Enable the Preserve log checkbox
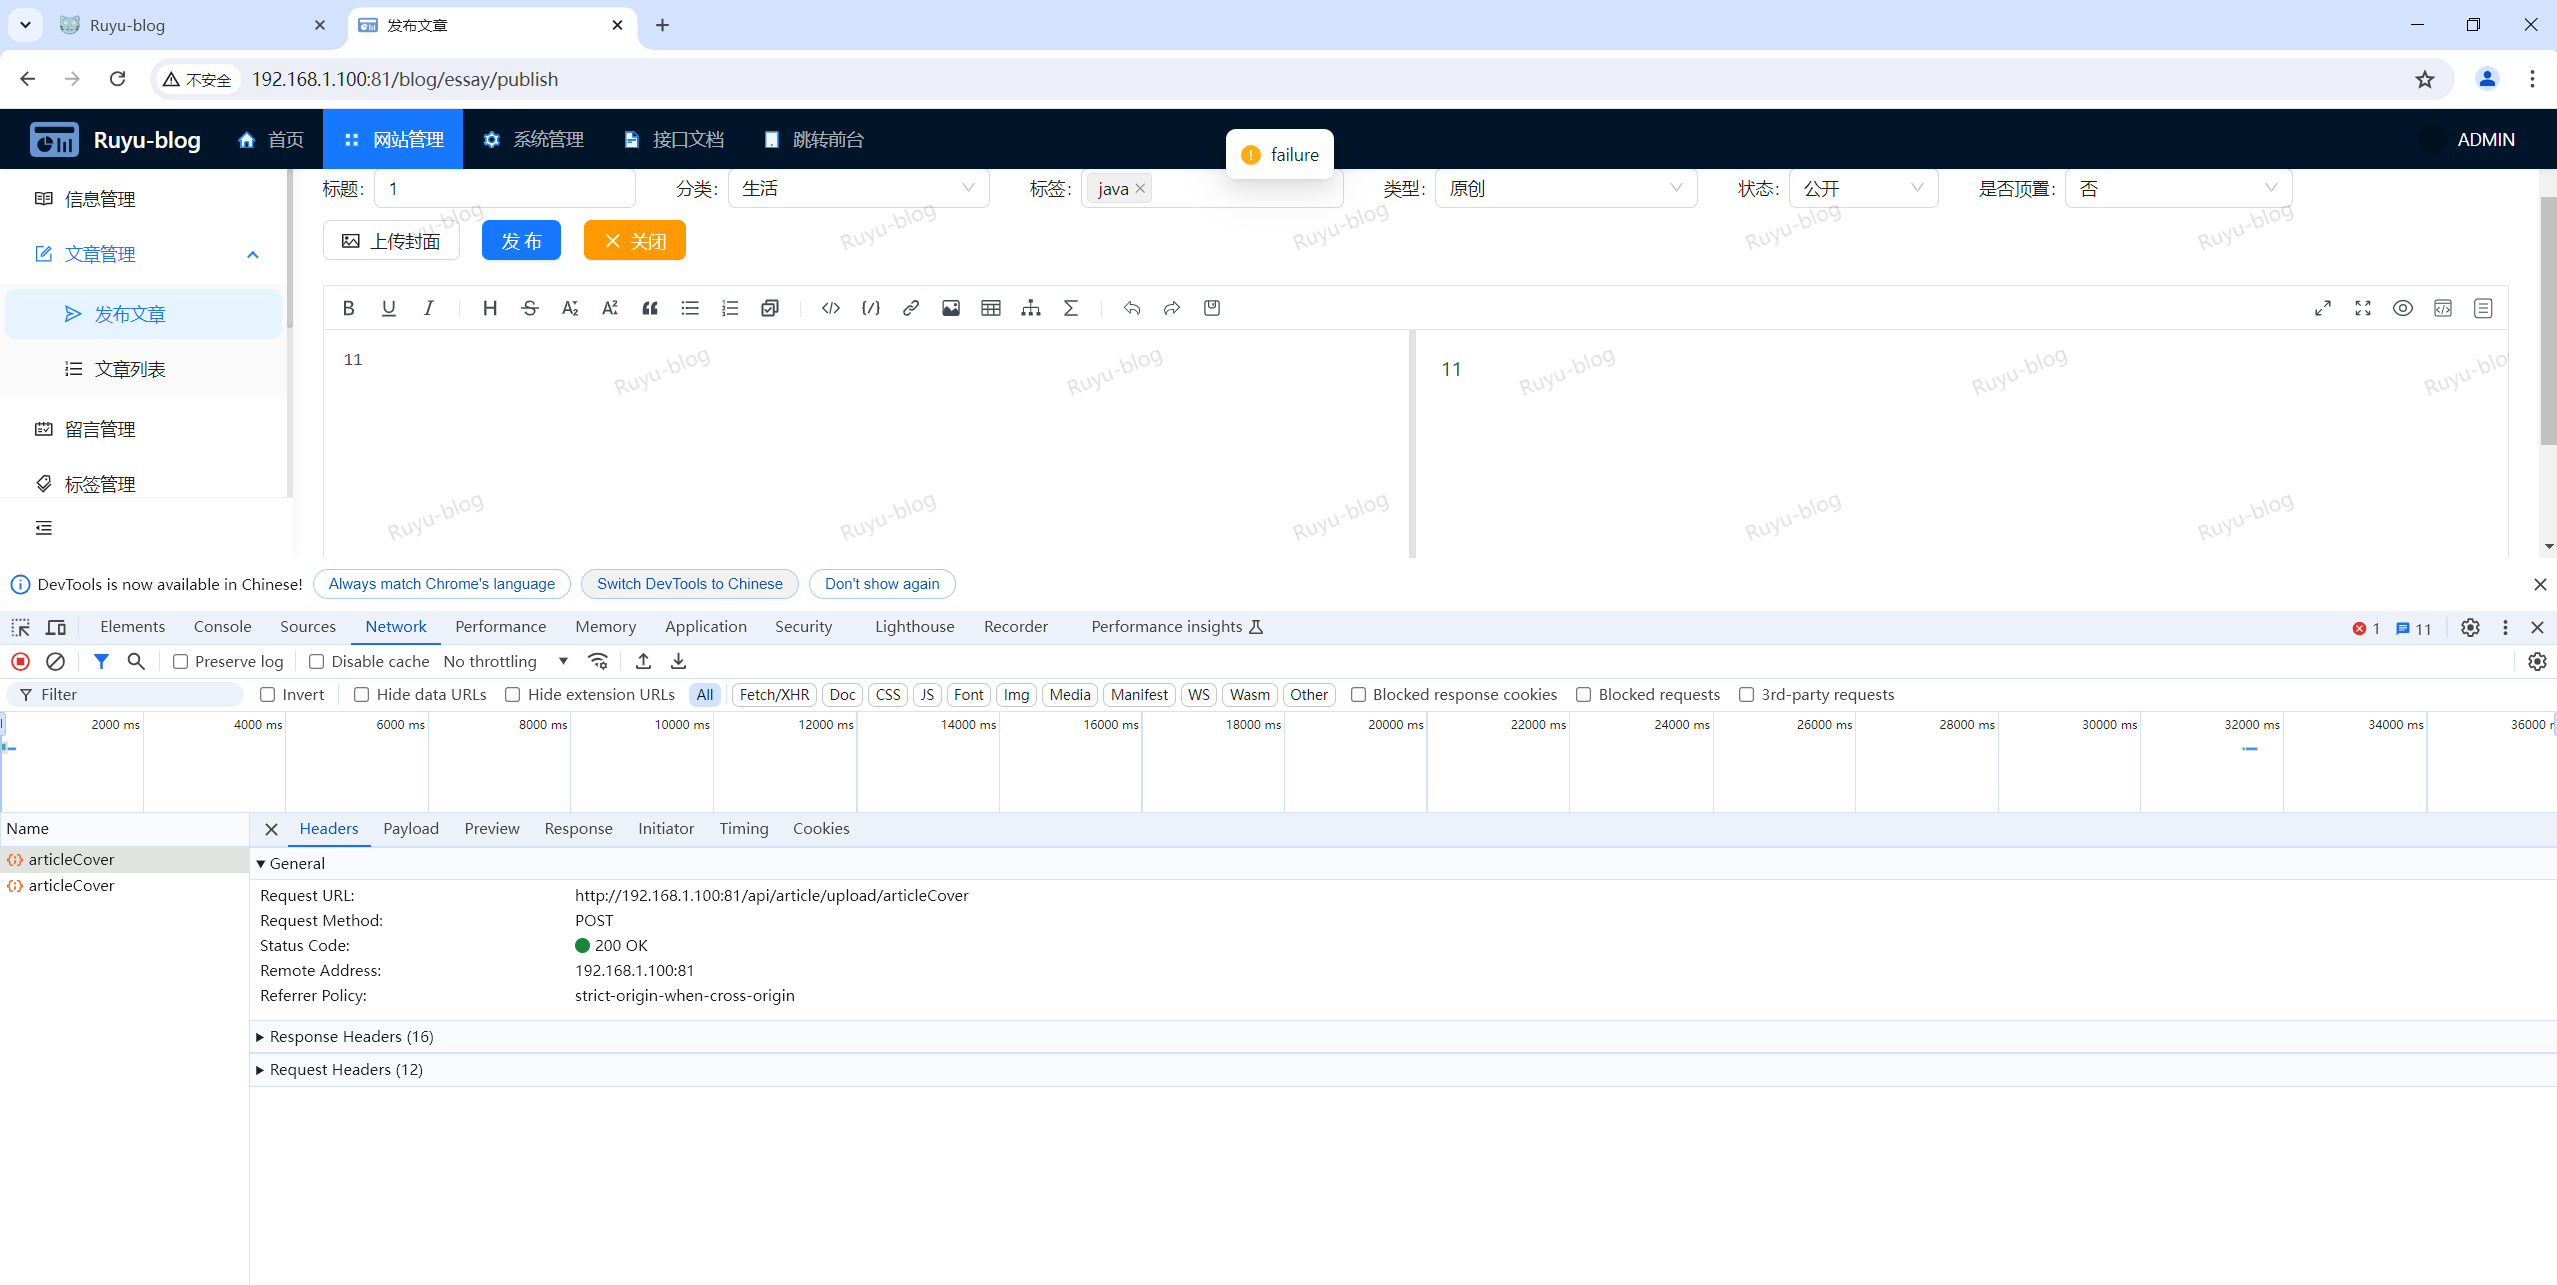Screen dimensions: 2557x1285 180,661
